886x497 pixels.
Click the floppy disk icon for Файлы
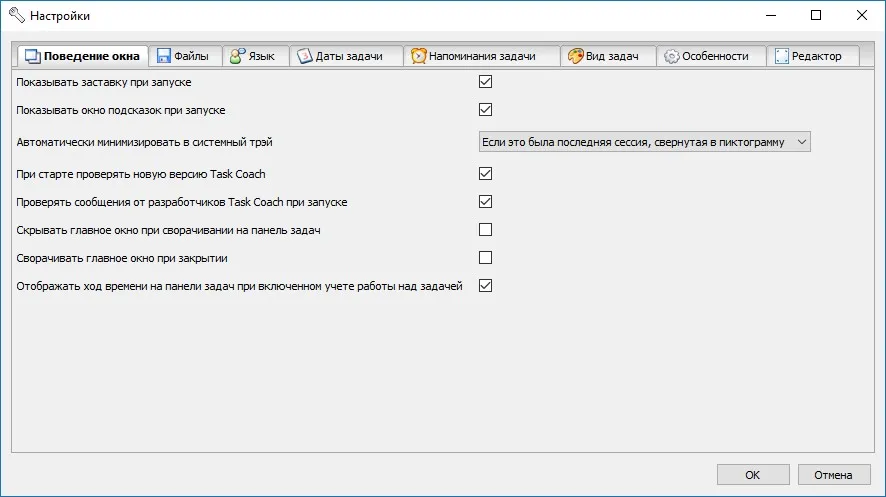pyautogui.click(x=164, y=56)
